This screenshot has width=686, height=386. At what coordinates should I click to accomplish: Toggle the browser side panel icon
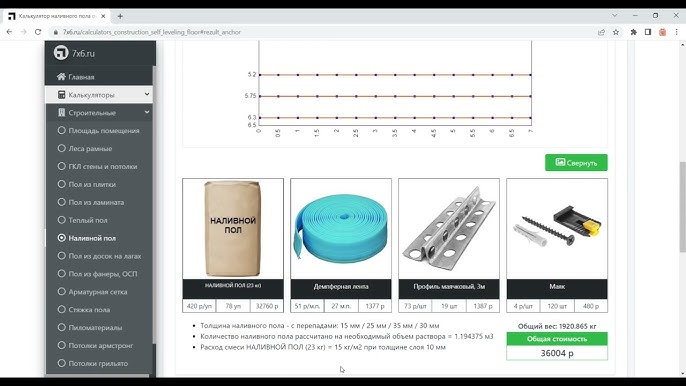click(x=648, y=32)
